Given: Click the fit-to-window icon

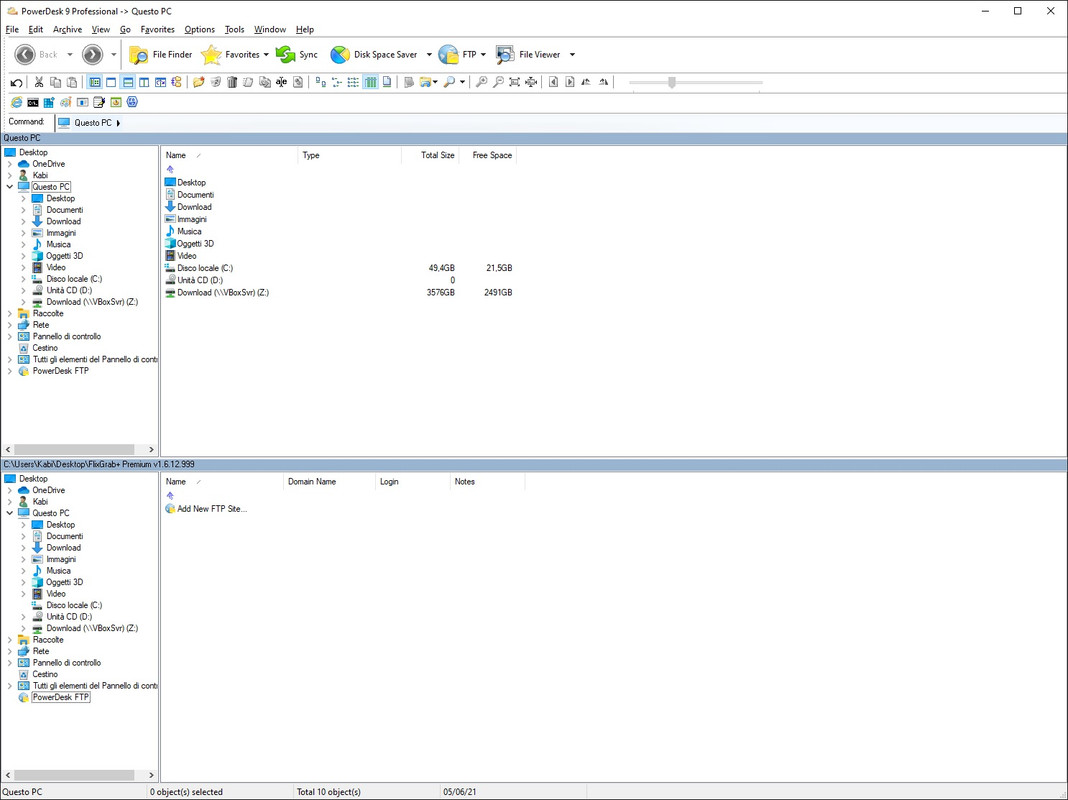Looking at the screenshot, I should tap(514, 82).
